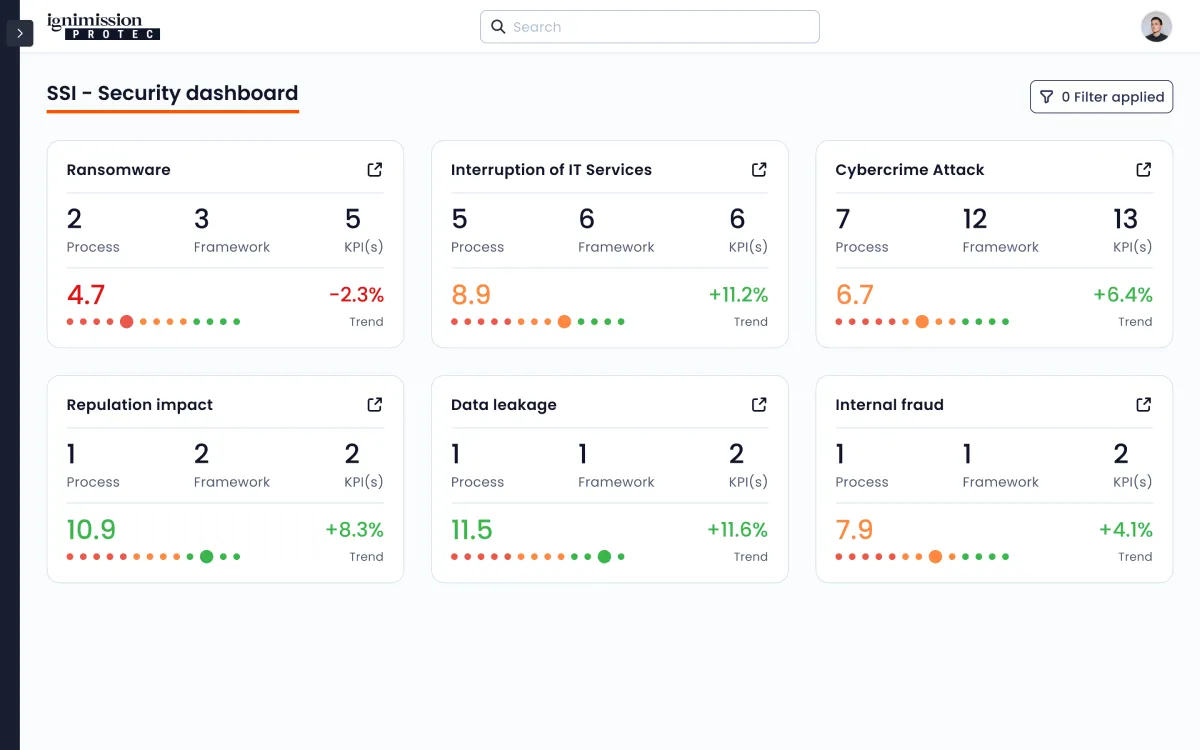Open Repulation impact external link icon
Screen dimensions: 1200x750
tap(374, 405)
